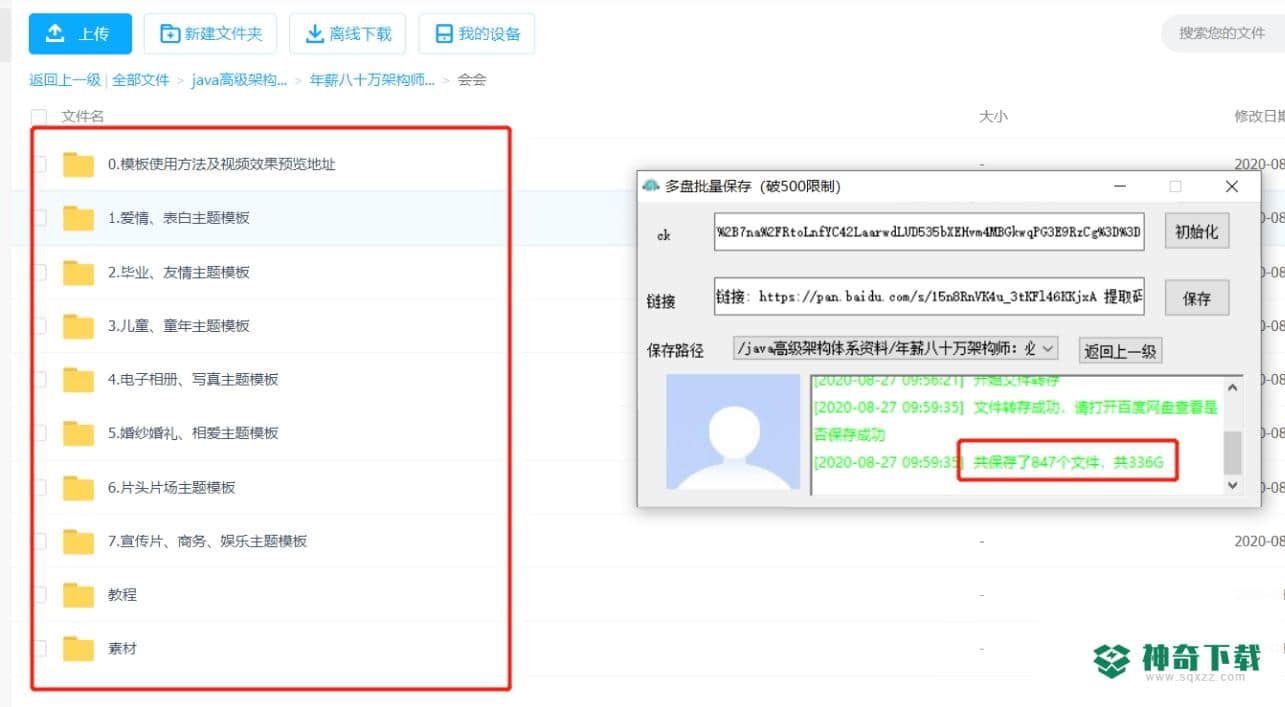The image size is (1285, 707).
Task: Sort by 大小 column header
Action: coord(993,116)
